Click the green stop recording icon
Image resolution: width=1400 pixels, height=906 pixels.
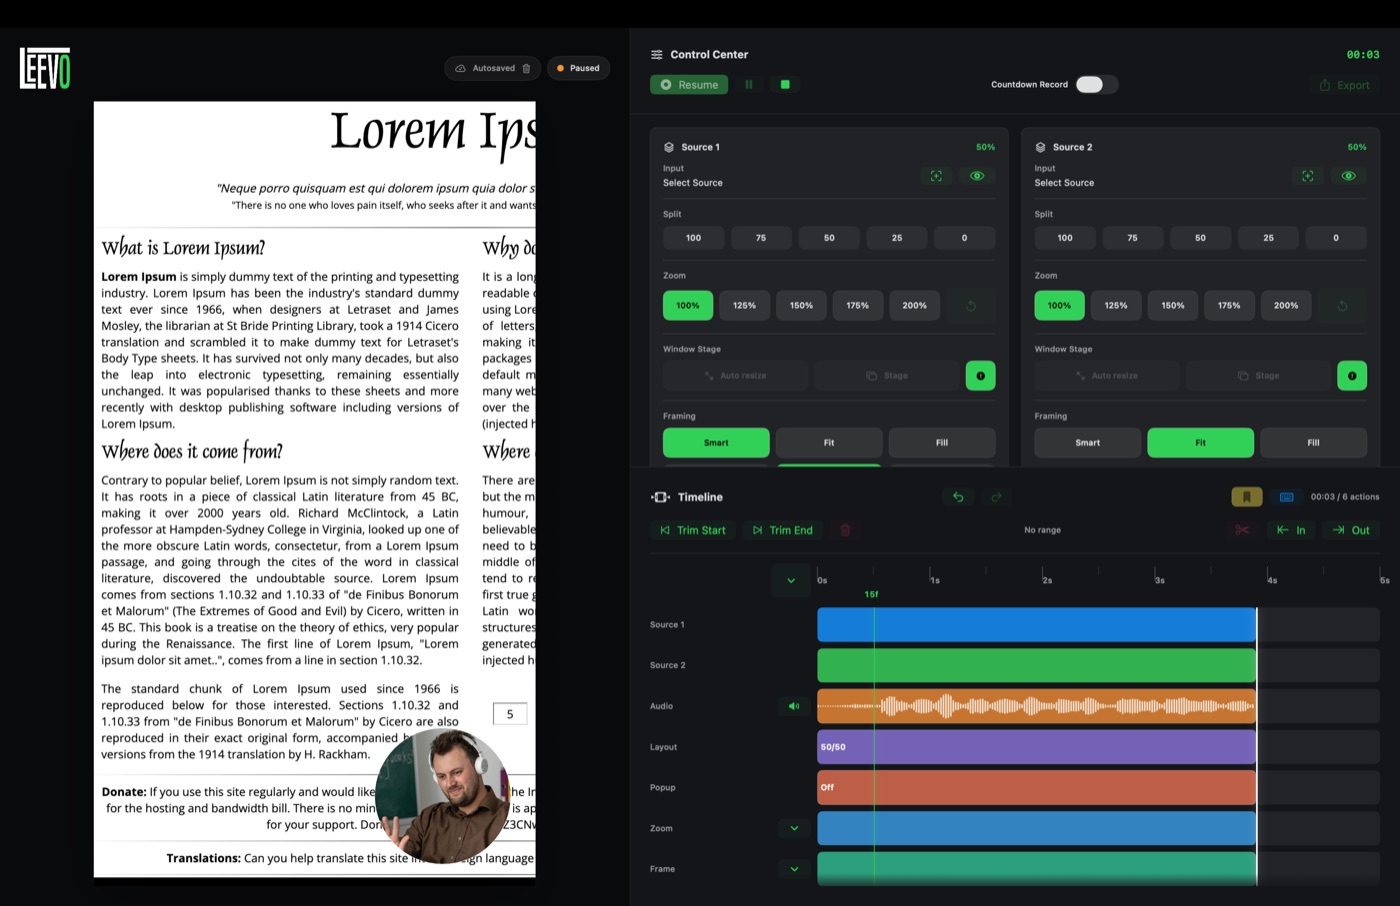pos(785,85)
